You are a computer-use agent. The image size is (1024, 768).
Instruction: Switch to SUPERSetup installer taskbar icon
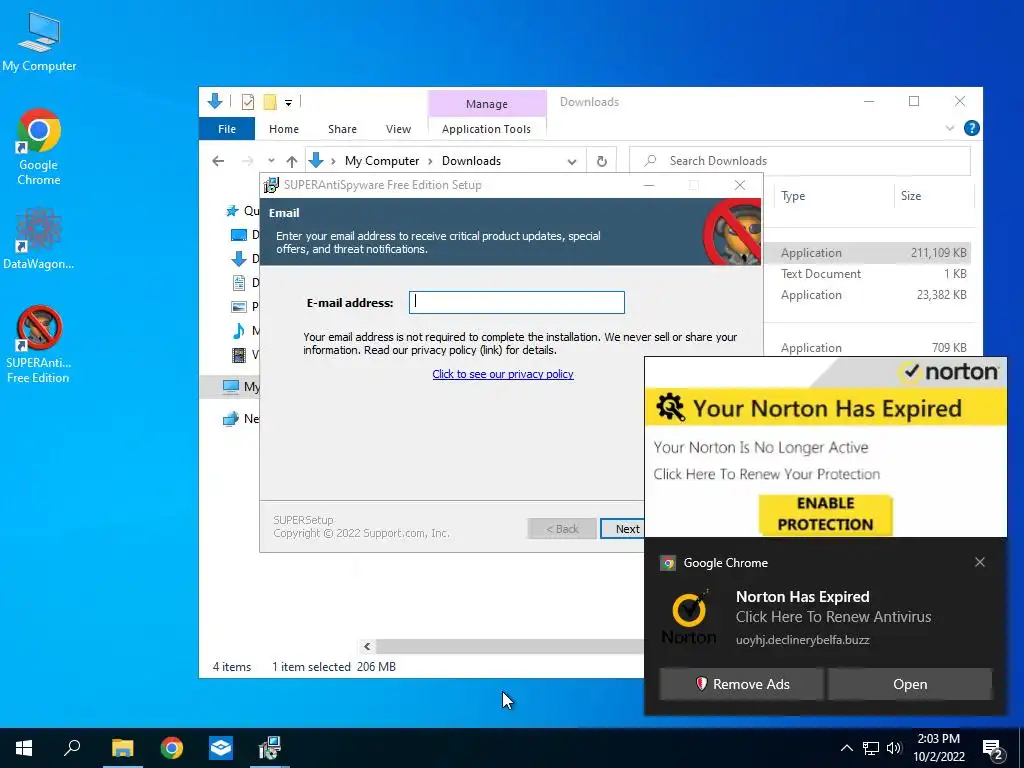270,748
